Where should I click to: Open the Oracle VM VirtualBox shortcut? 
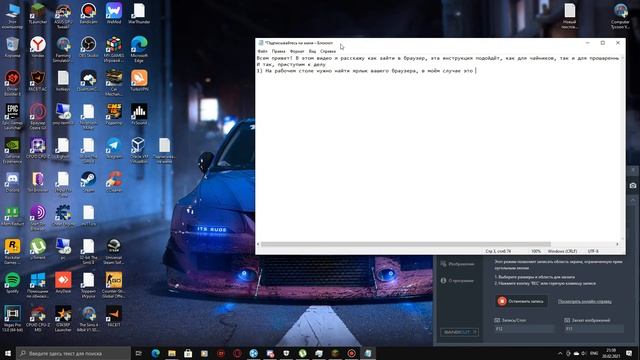tap(139, 150)
